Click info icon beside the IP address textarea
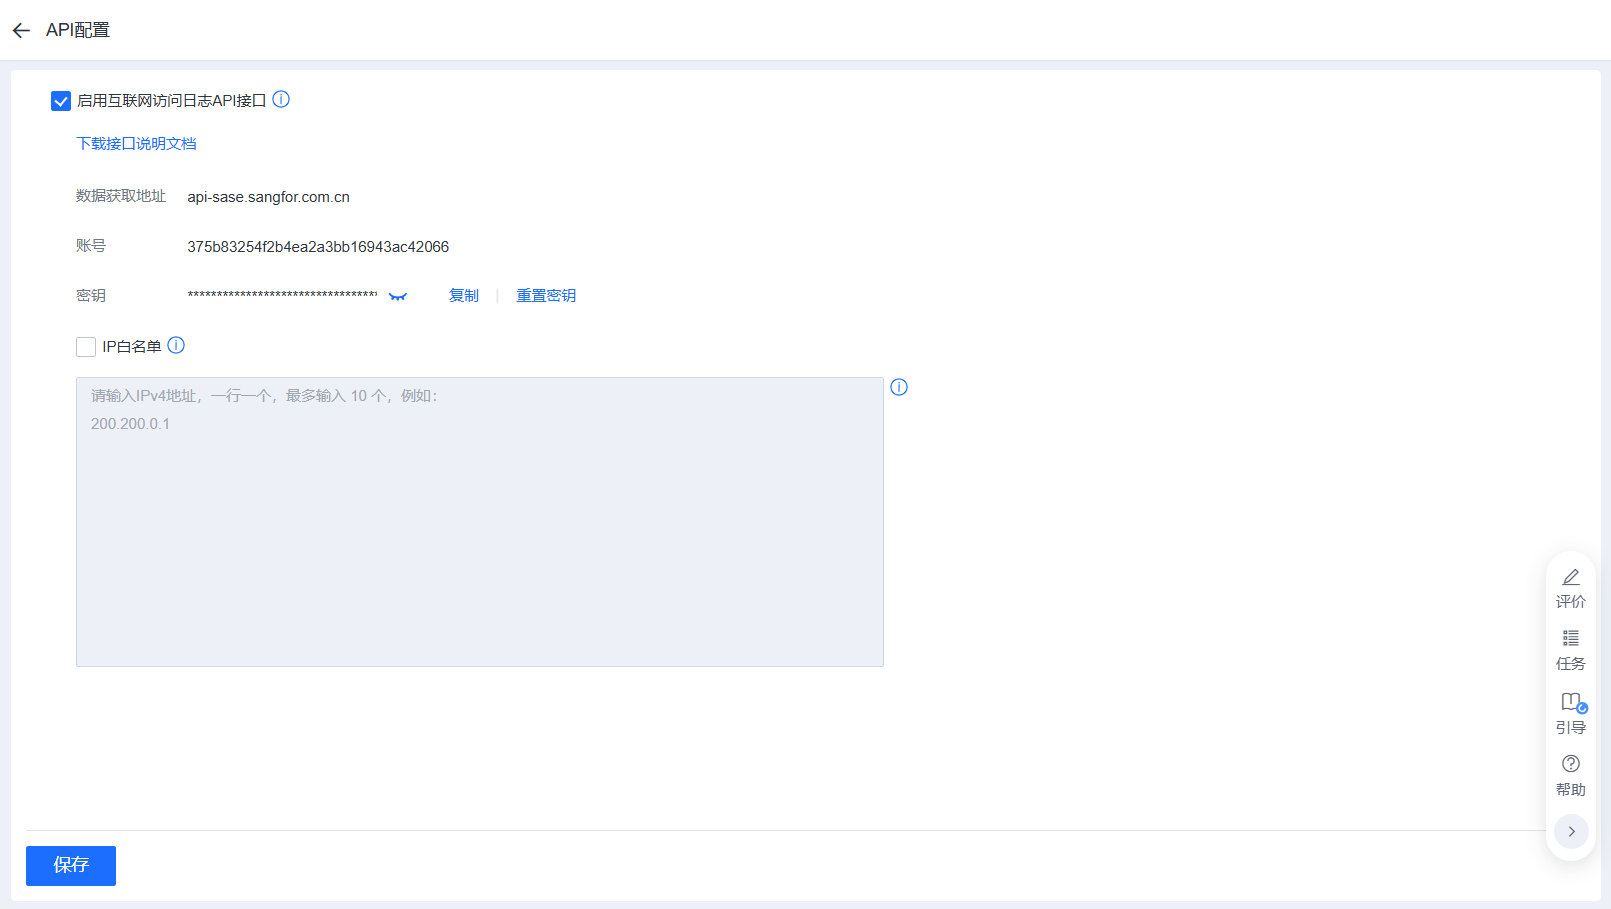The height and width of the screenshot is (909, 1611). pyautogui.click(x=899, y=387)
